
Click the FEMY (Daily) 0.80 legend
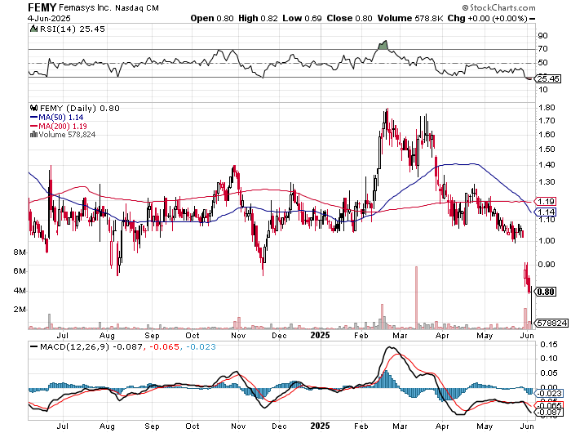[x=79, y=108]
